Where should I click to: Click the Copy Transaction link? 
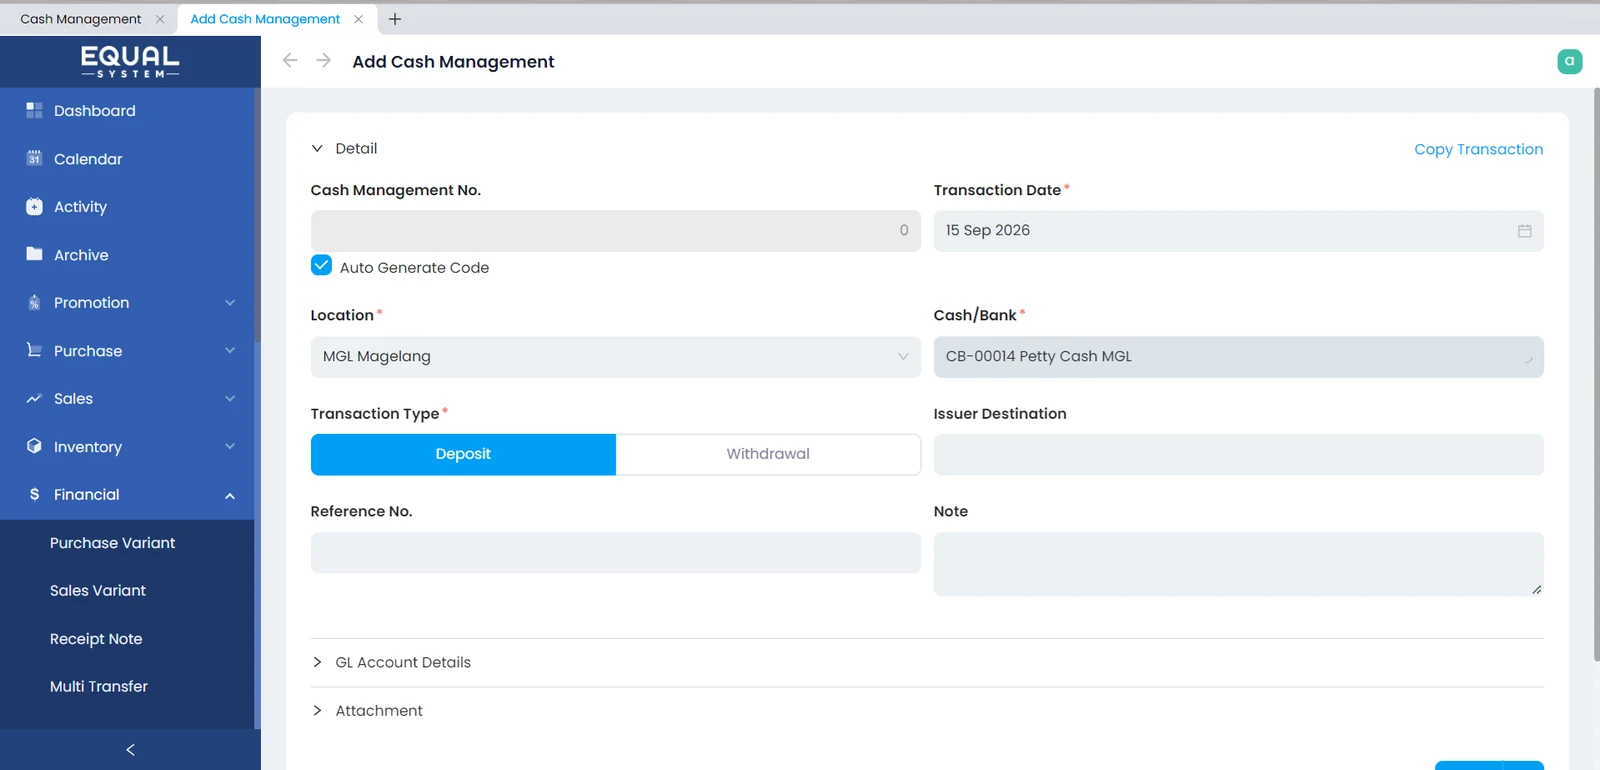pyautogui.click(x=1478, y=149)
